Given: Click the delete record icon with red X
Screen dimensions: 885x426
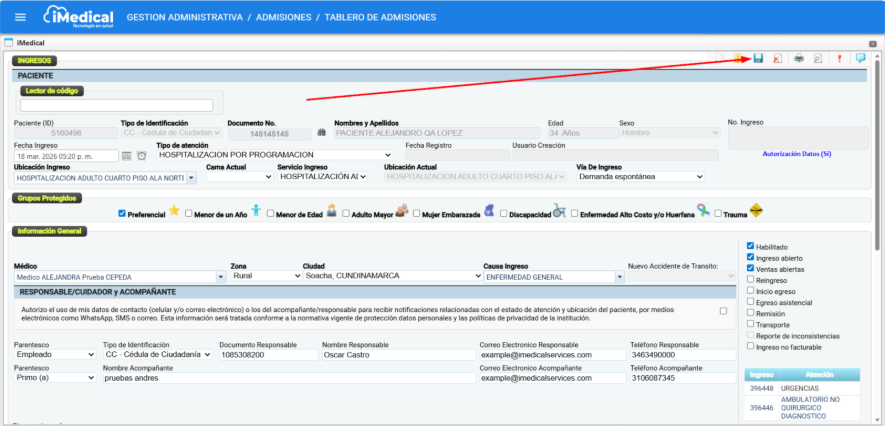Looking at the screenshot, I should (778, 59).
